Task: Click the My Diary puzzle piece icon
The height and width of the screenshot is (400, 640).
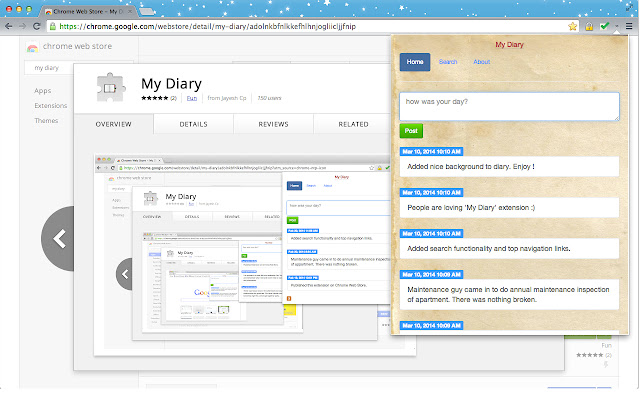Action: pyautogui.click(x=111, y=87)
